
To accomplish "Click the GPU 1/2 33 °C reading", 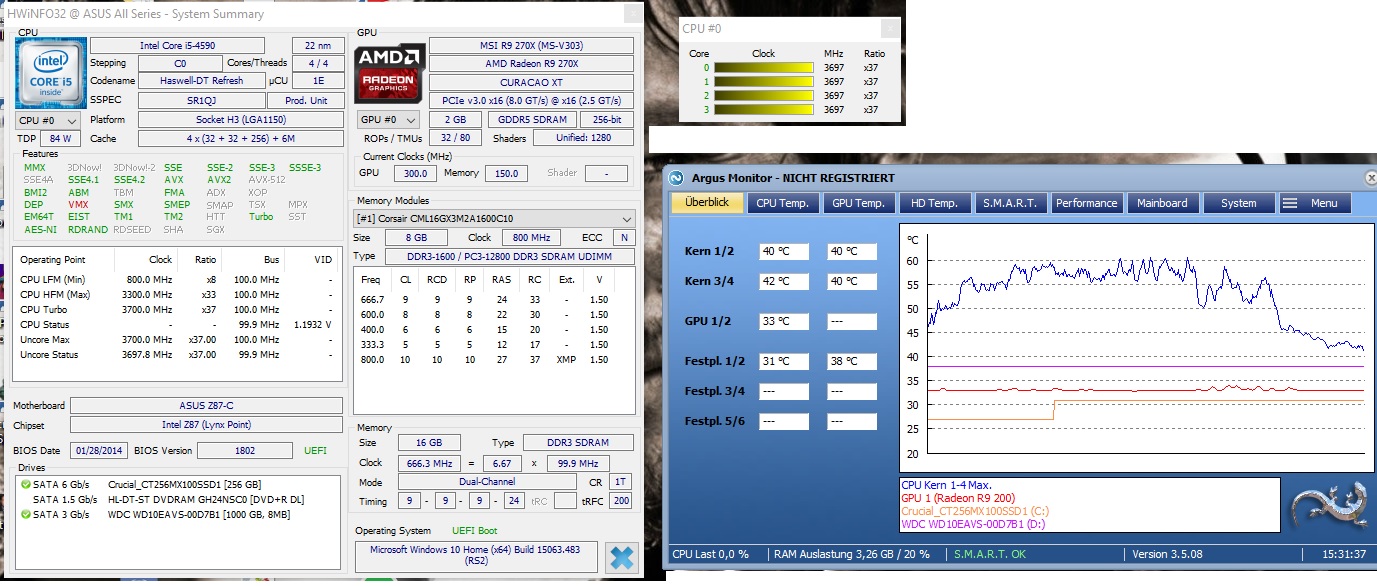I will click(783, 322).
